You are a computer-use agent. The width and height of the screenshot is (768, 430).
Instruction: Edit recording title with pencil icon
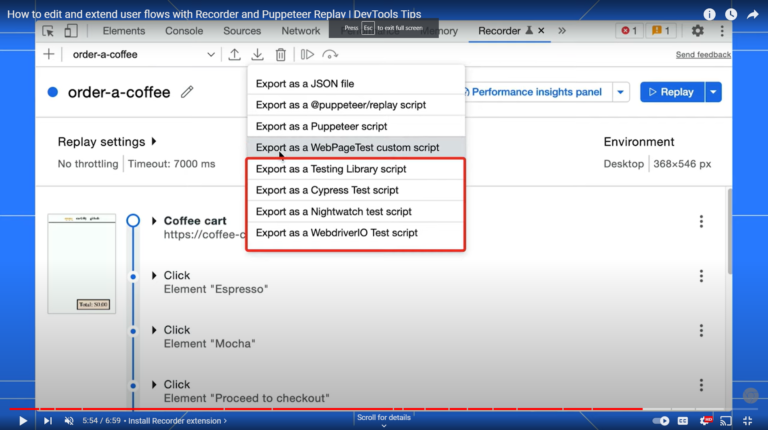187,92
